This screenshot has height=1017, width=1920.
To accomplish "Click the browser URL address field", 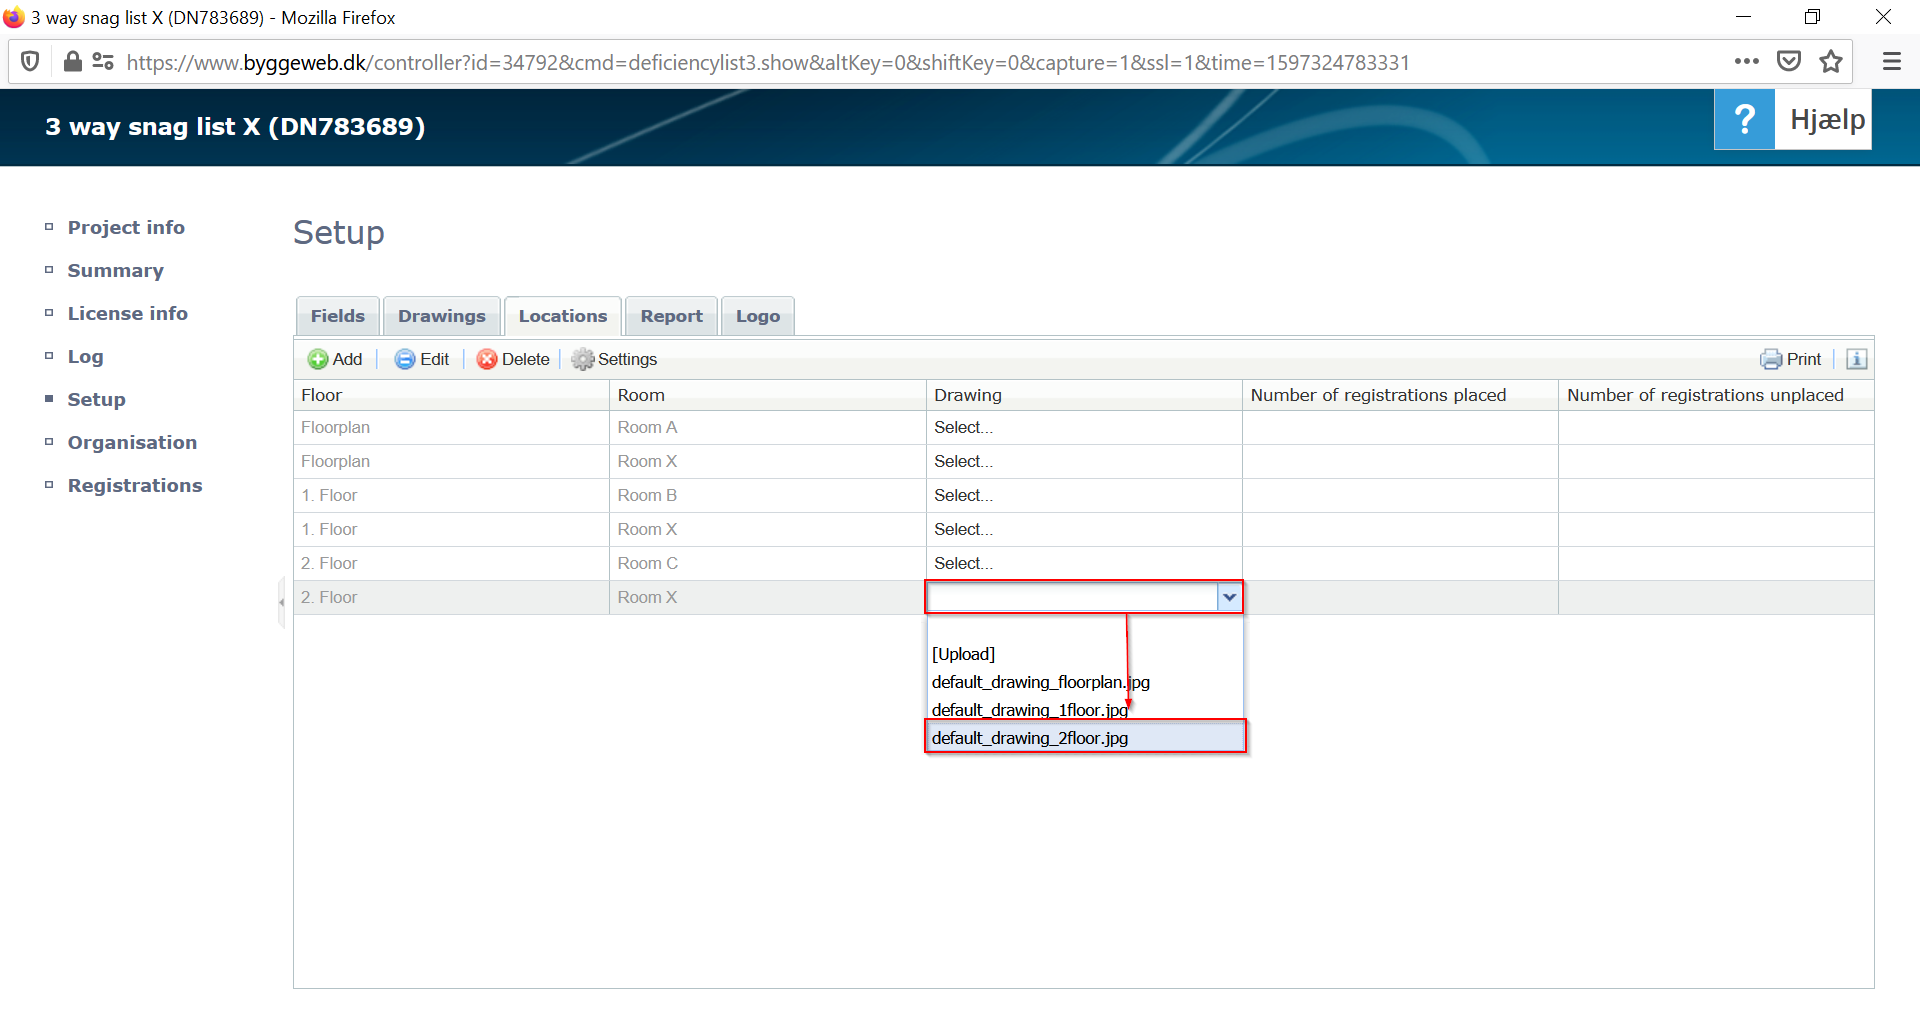I will [768, 62].
